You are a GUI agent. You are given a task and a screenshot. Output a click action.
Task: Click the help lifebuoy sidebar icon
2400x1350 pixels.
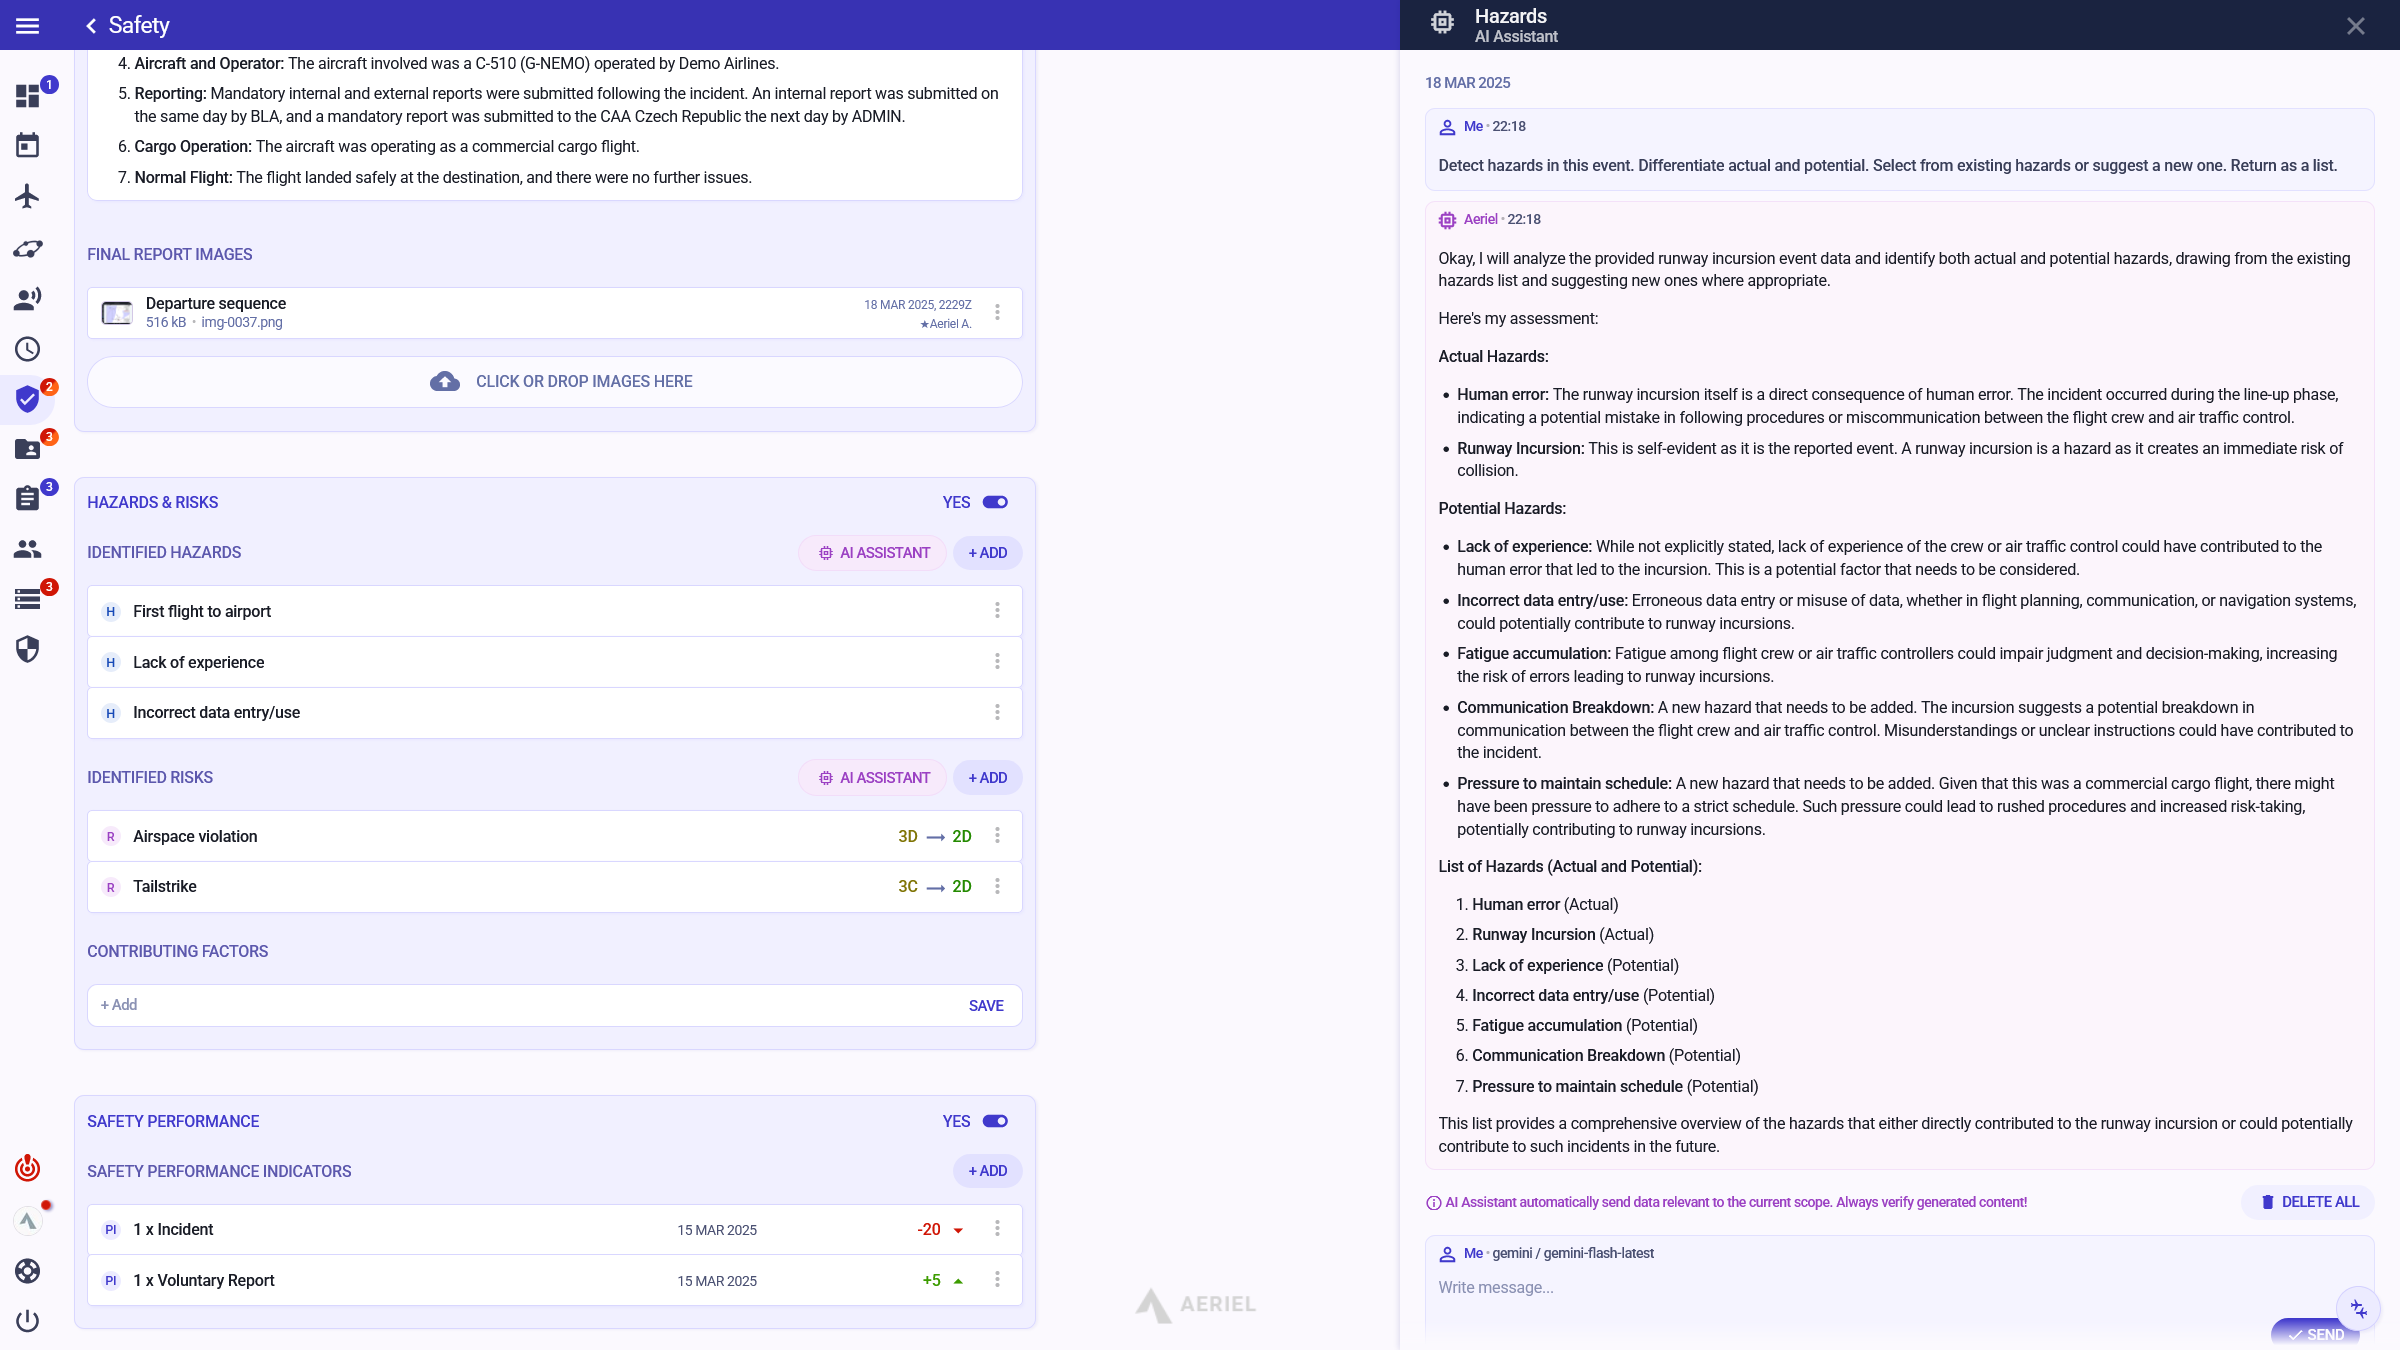pyautogui.click(x=27, y=1271)
